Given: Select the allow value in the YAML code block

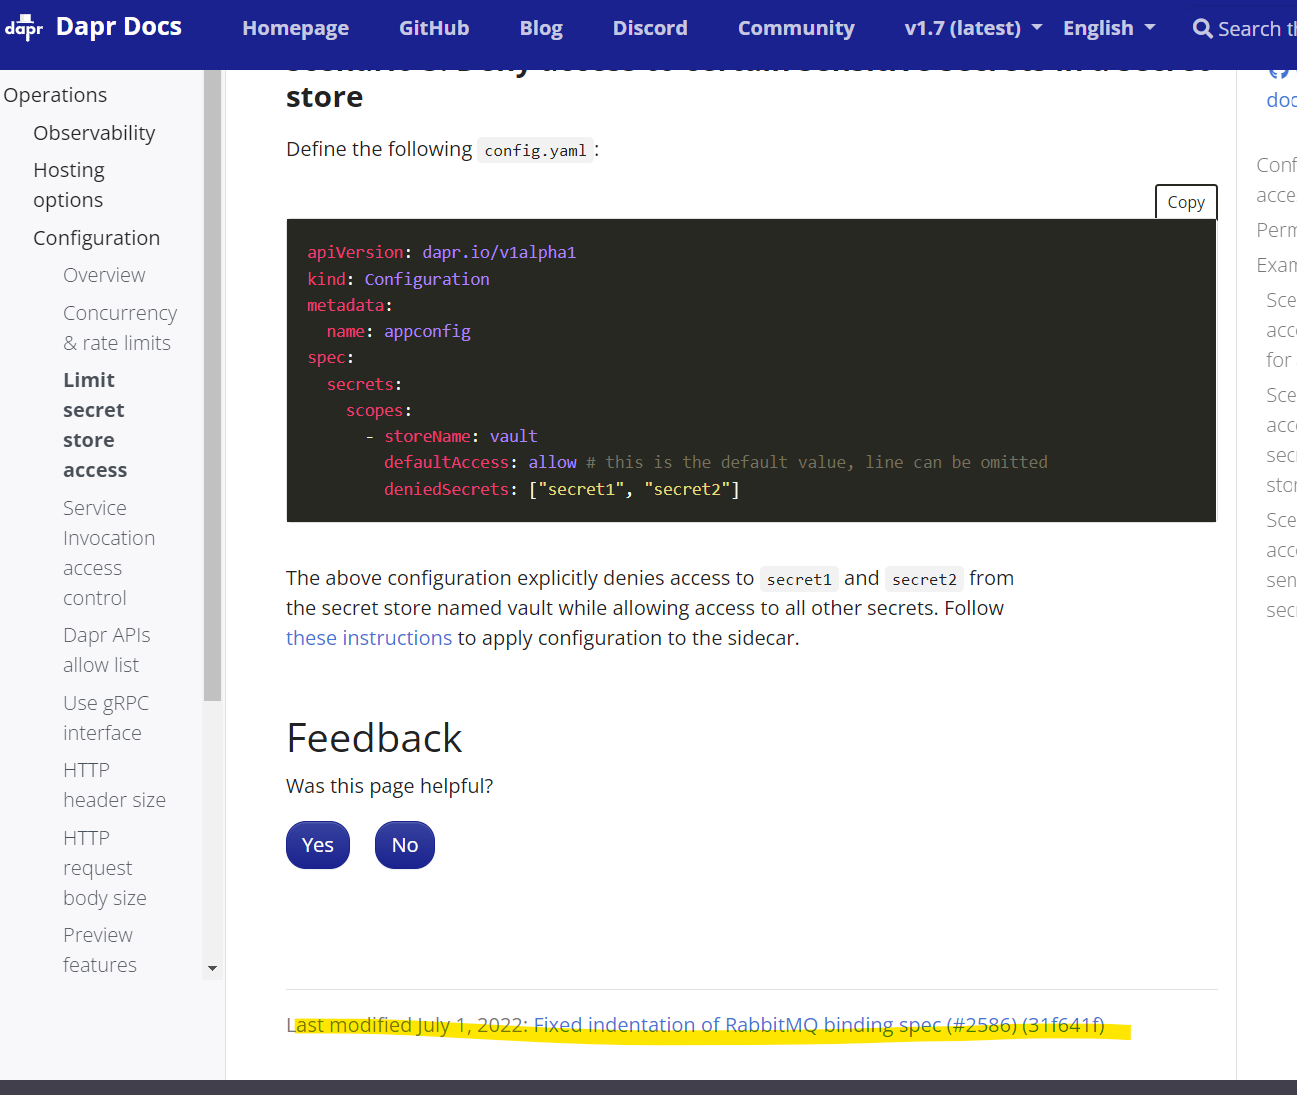Looking at the screenshot, I should pyautogui.click(x=552, y=461).
